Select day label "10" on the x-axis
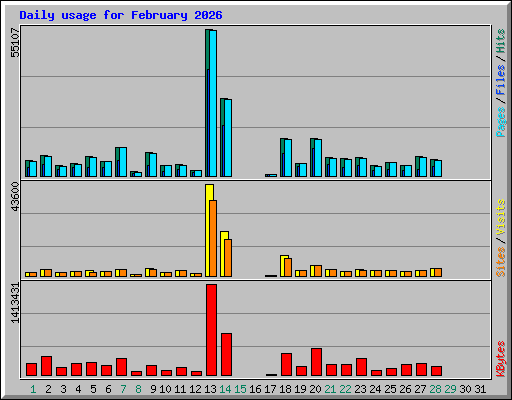The height and width of the screenshot is (400, 512). pos(165,389)
